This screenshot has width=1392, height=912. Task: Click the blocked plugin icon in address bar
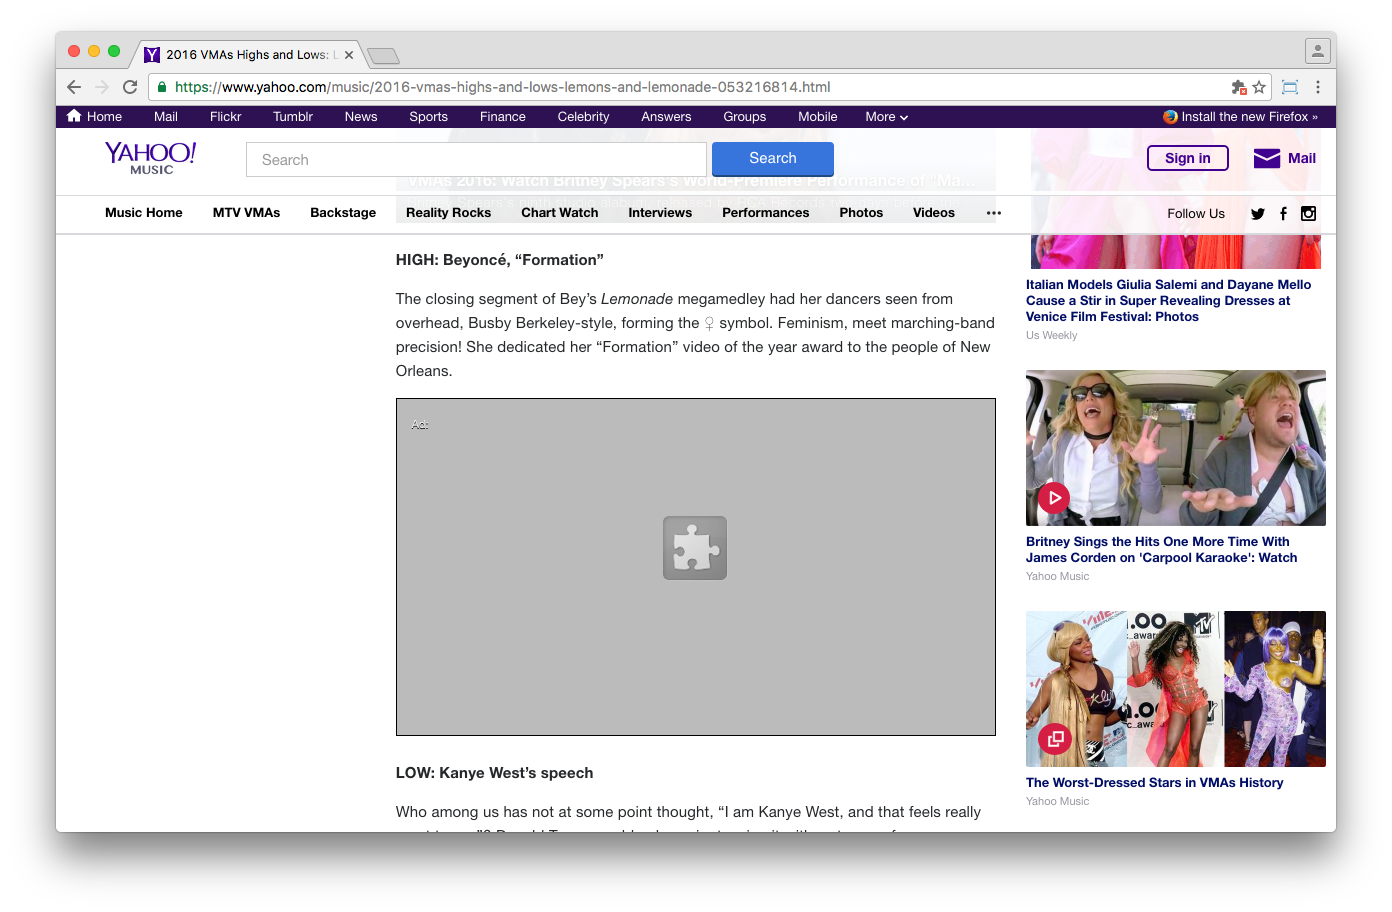[1239, 87]
